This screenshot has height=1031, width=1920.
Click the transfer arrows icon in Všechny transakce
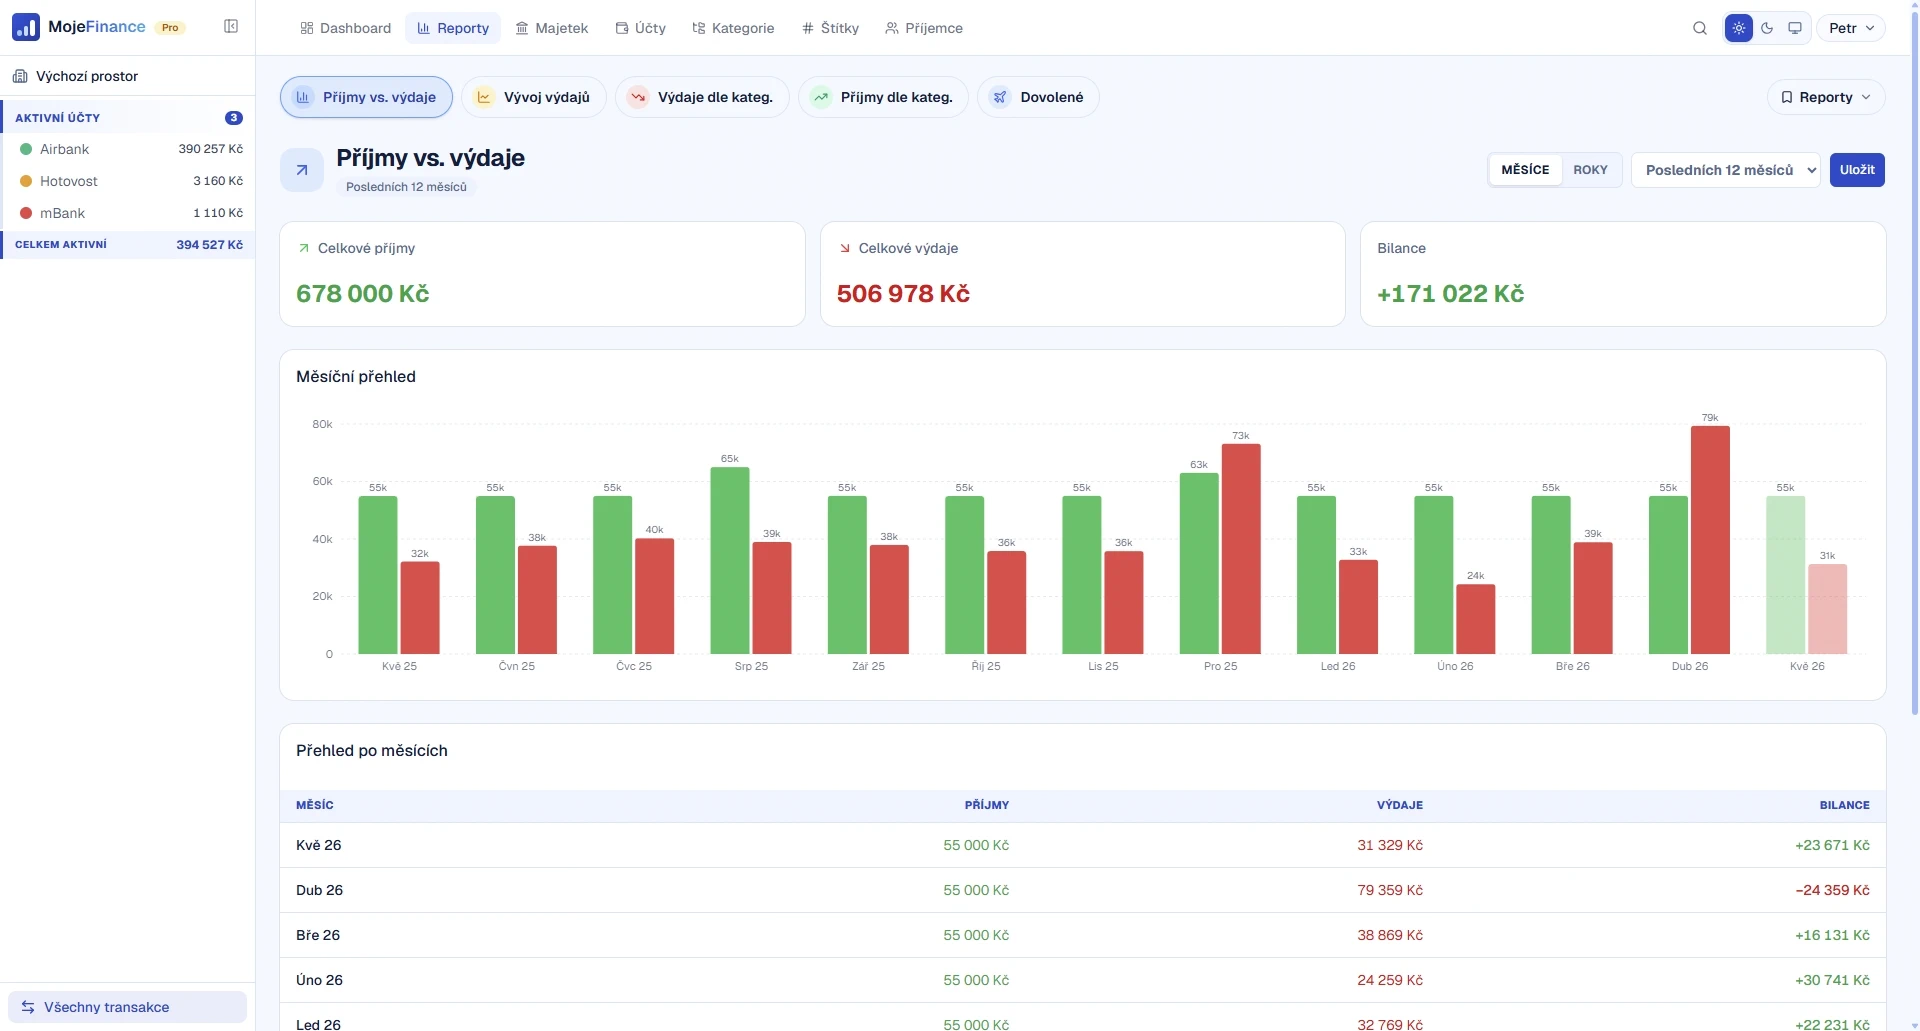[28, 1007]
